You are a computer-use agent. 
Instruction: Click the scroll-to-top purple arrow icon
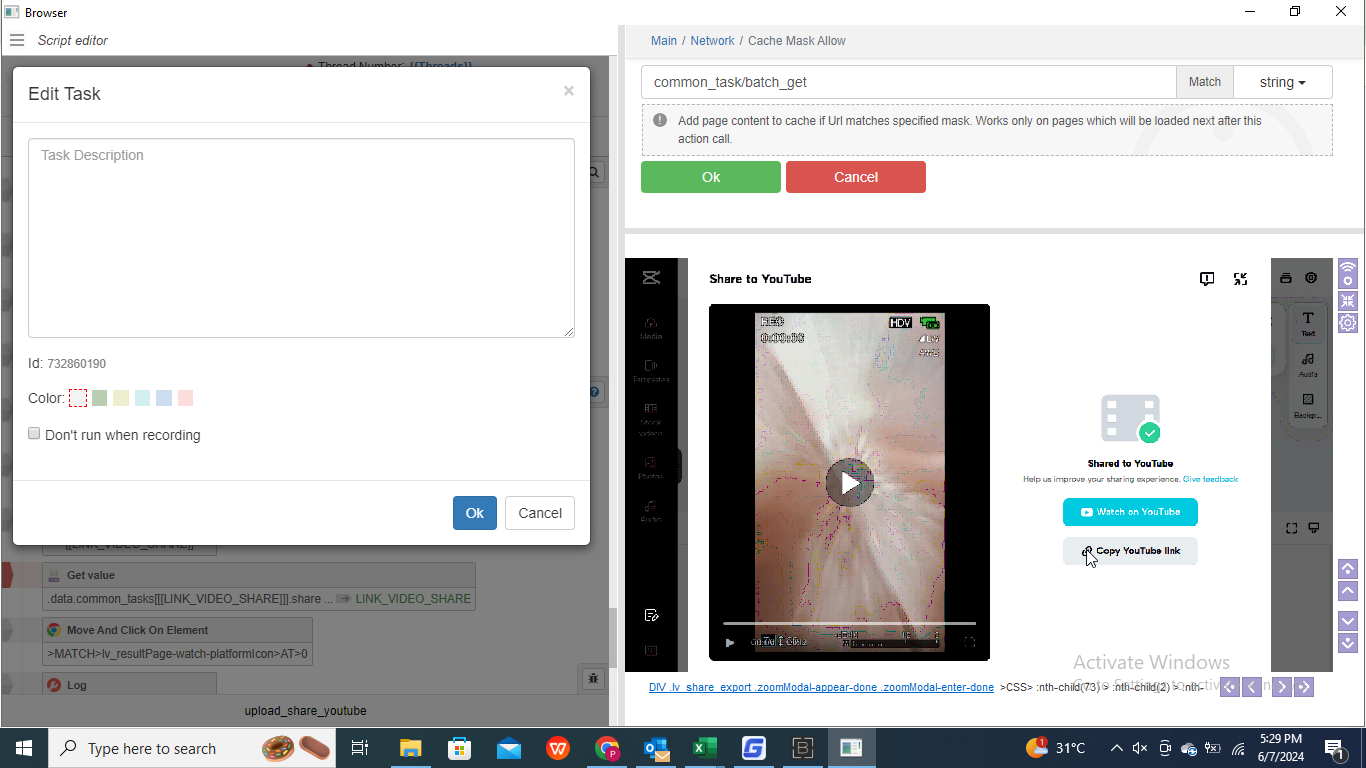1347,568
